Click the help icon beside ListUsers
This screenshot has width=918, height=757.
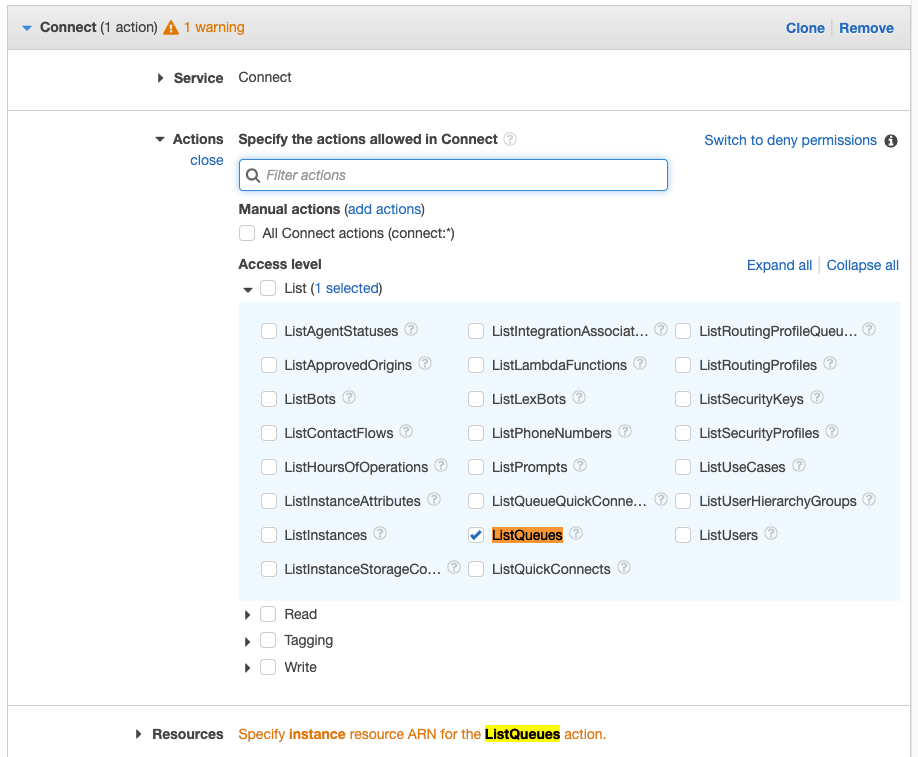771,534
